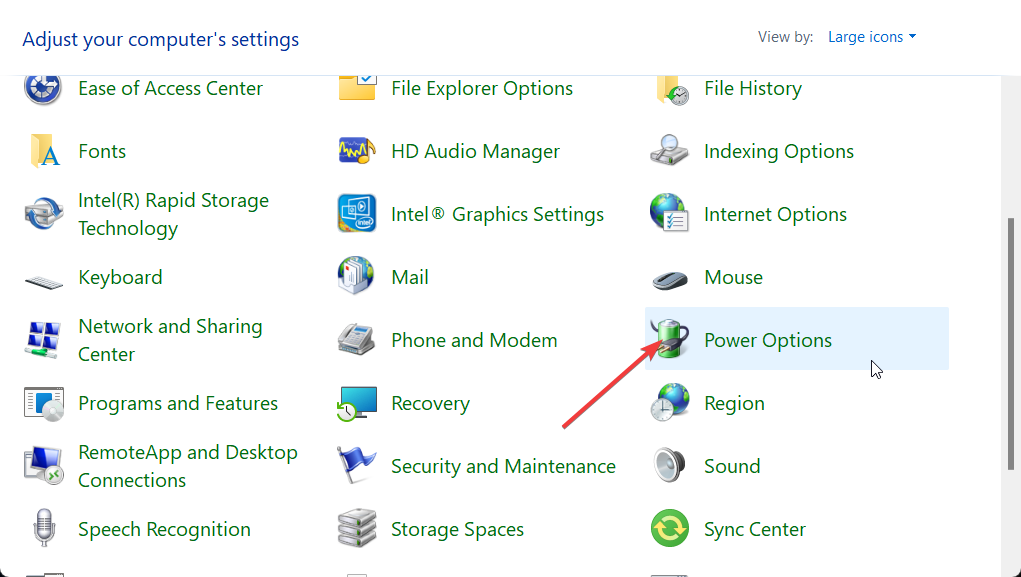Screen dimensions: 1021x577
Task: Click the Recovery icon
Action: click(x=356, y=403)
